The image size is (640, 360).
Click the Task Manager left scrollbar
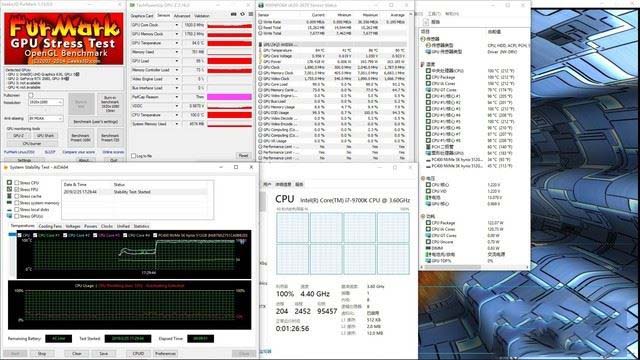point(262,202)
